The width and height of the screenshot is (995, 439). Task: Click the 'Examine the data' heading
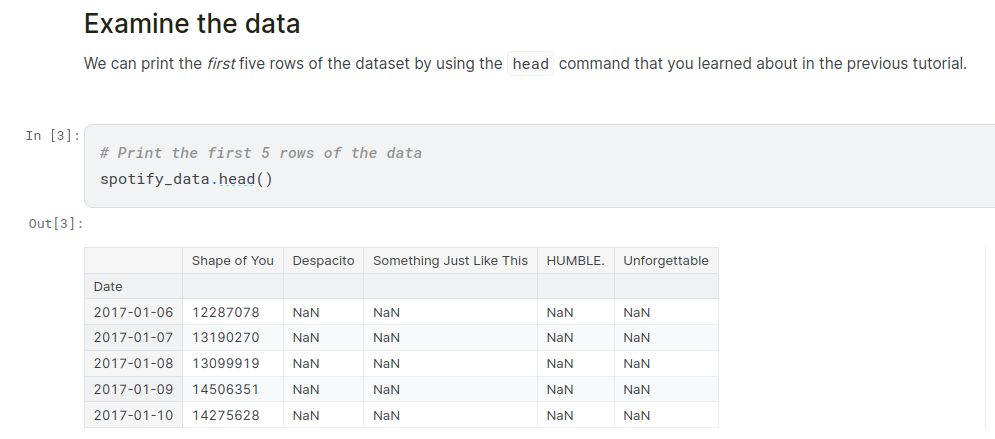click(x=192, y=24)
